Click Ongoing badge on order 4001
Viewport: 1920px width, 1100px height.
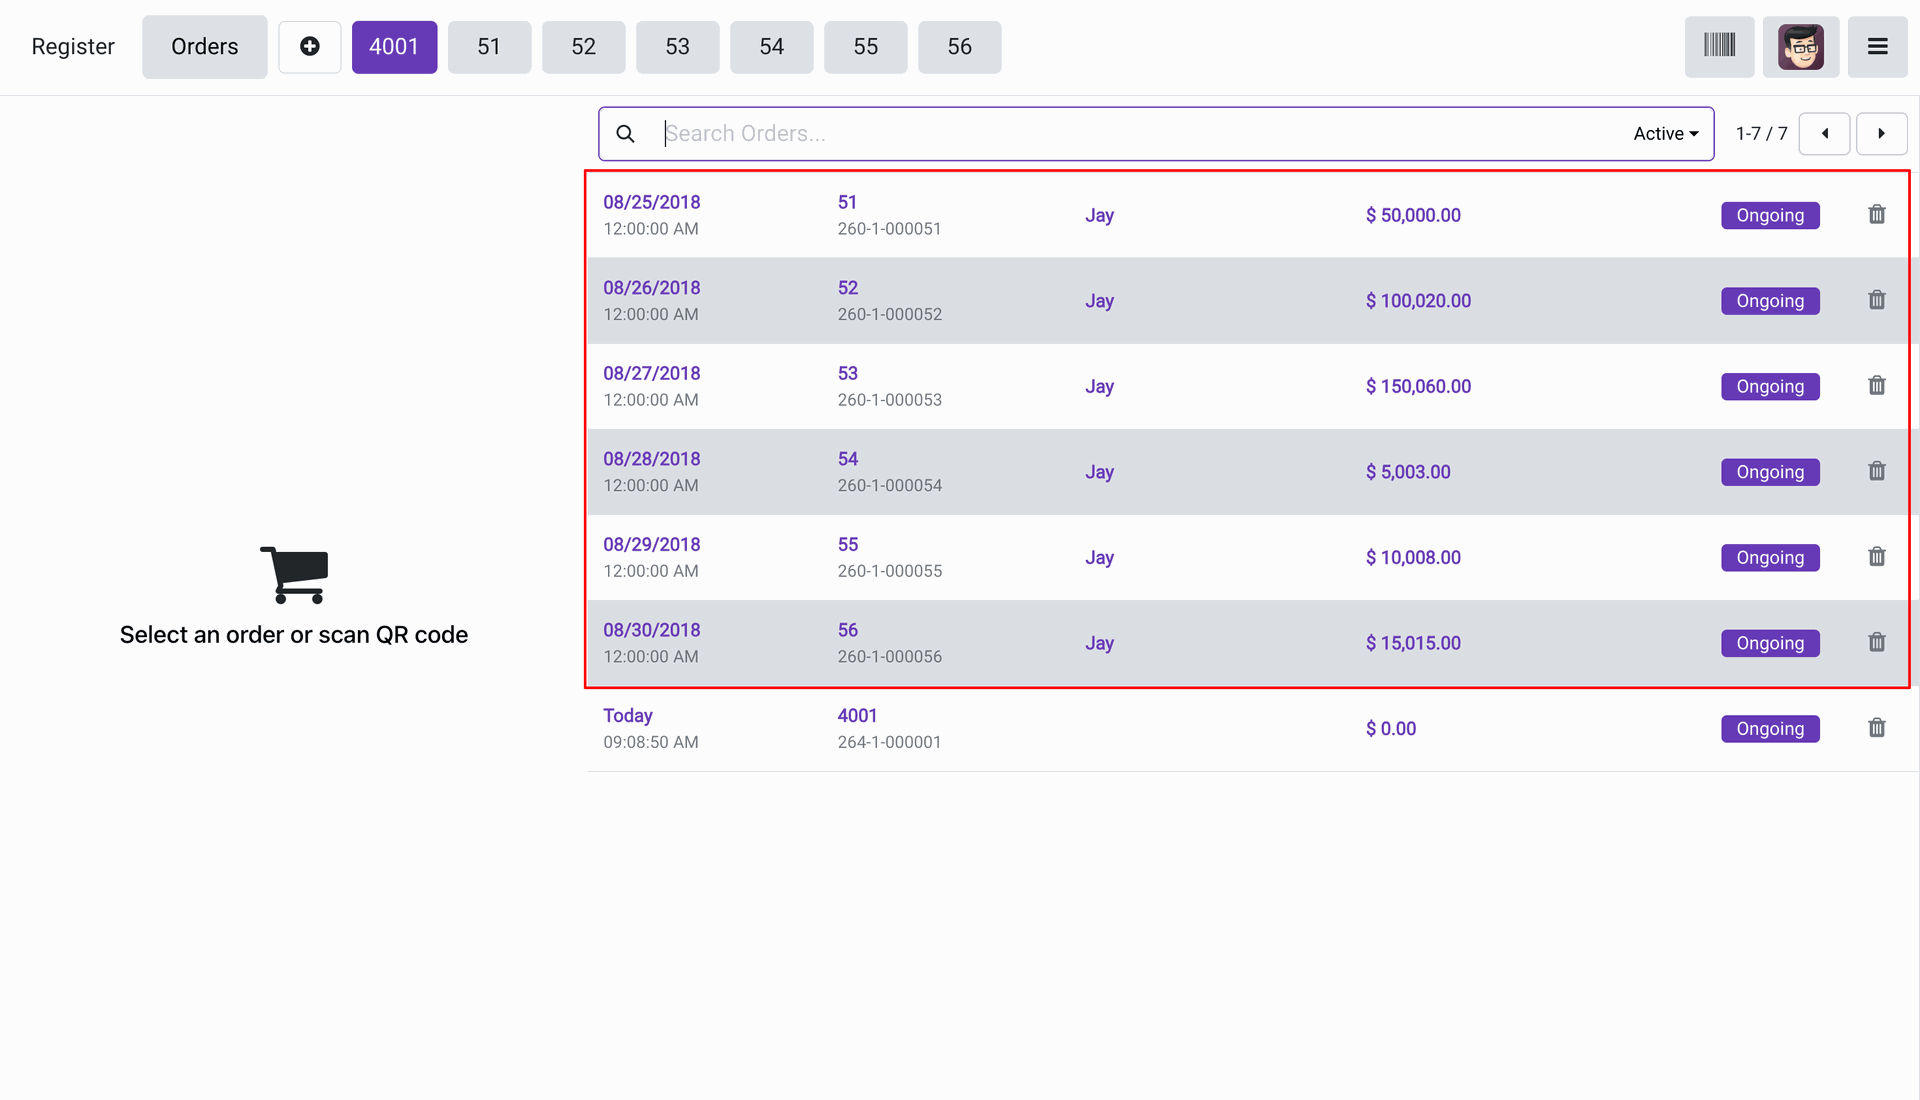1770,729
